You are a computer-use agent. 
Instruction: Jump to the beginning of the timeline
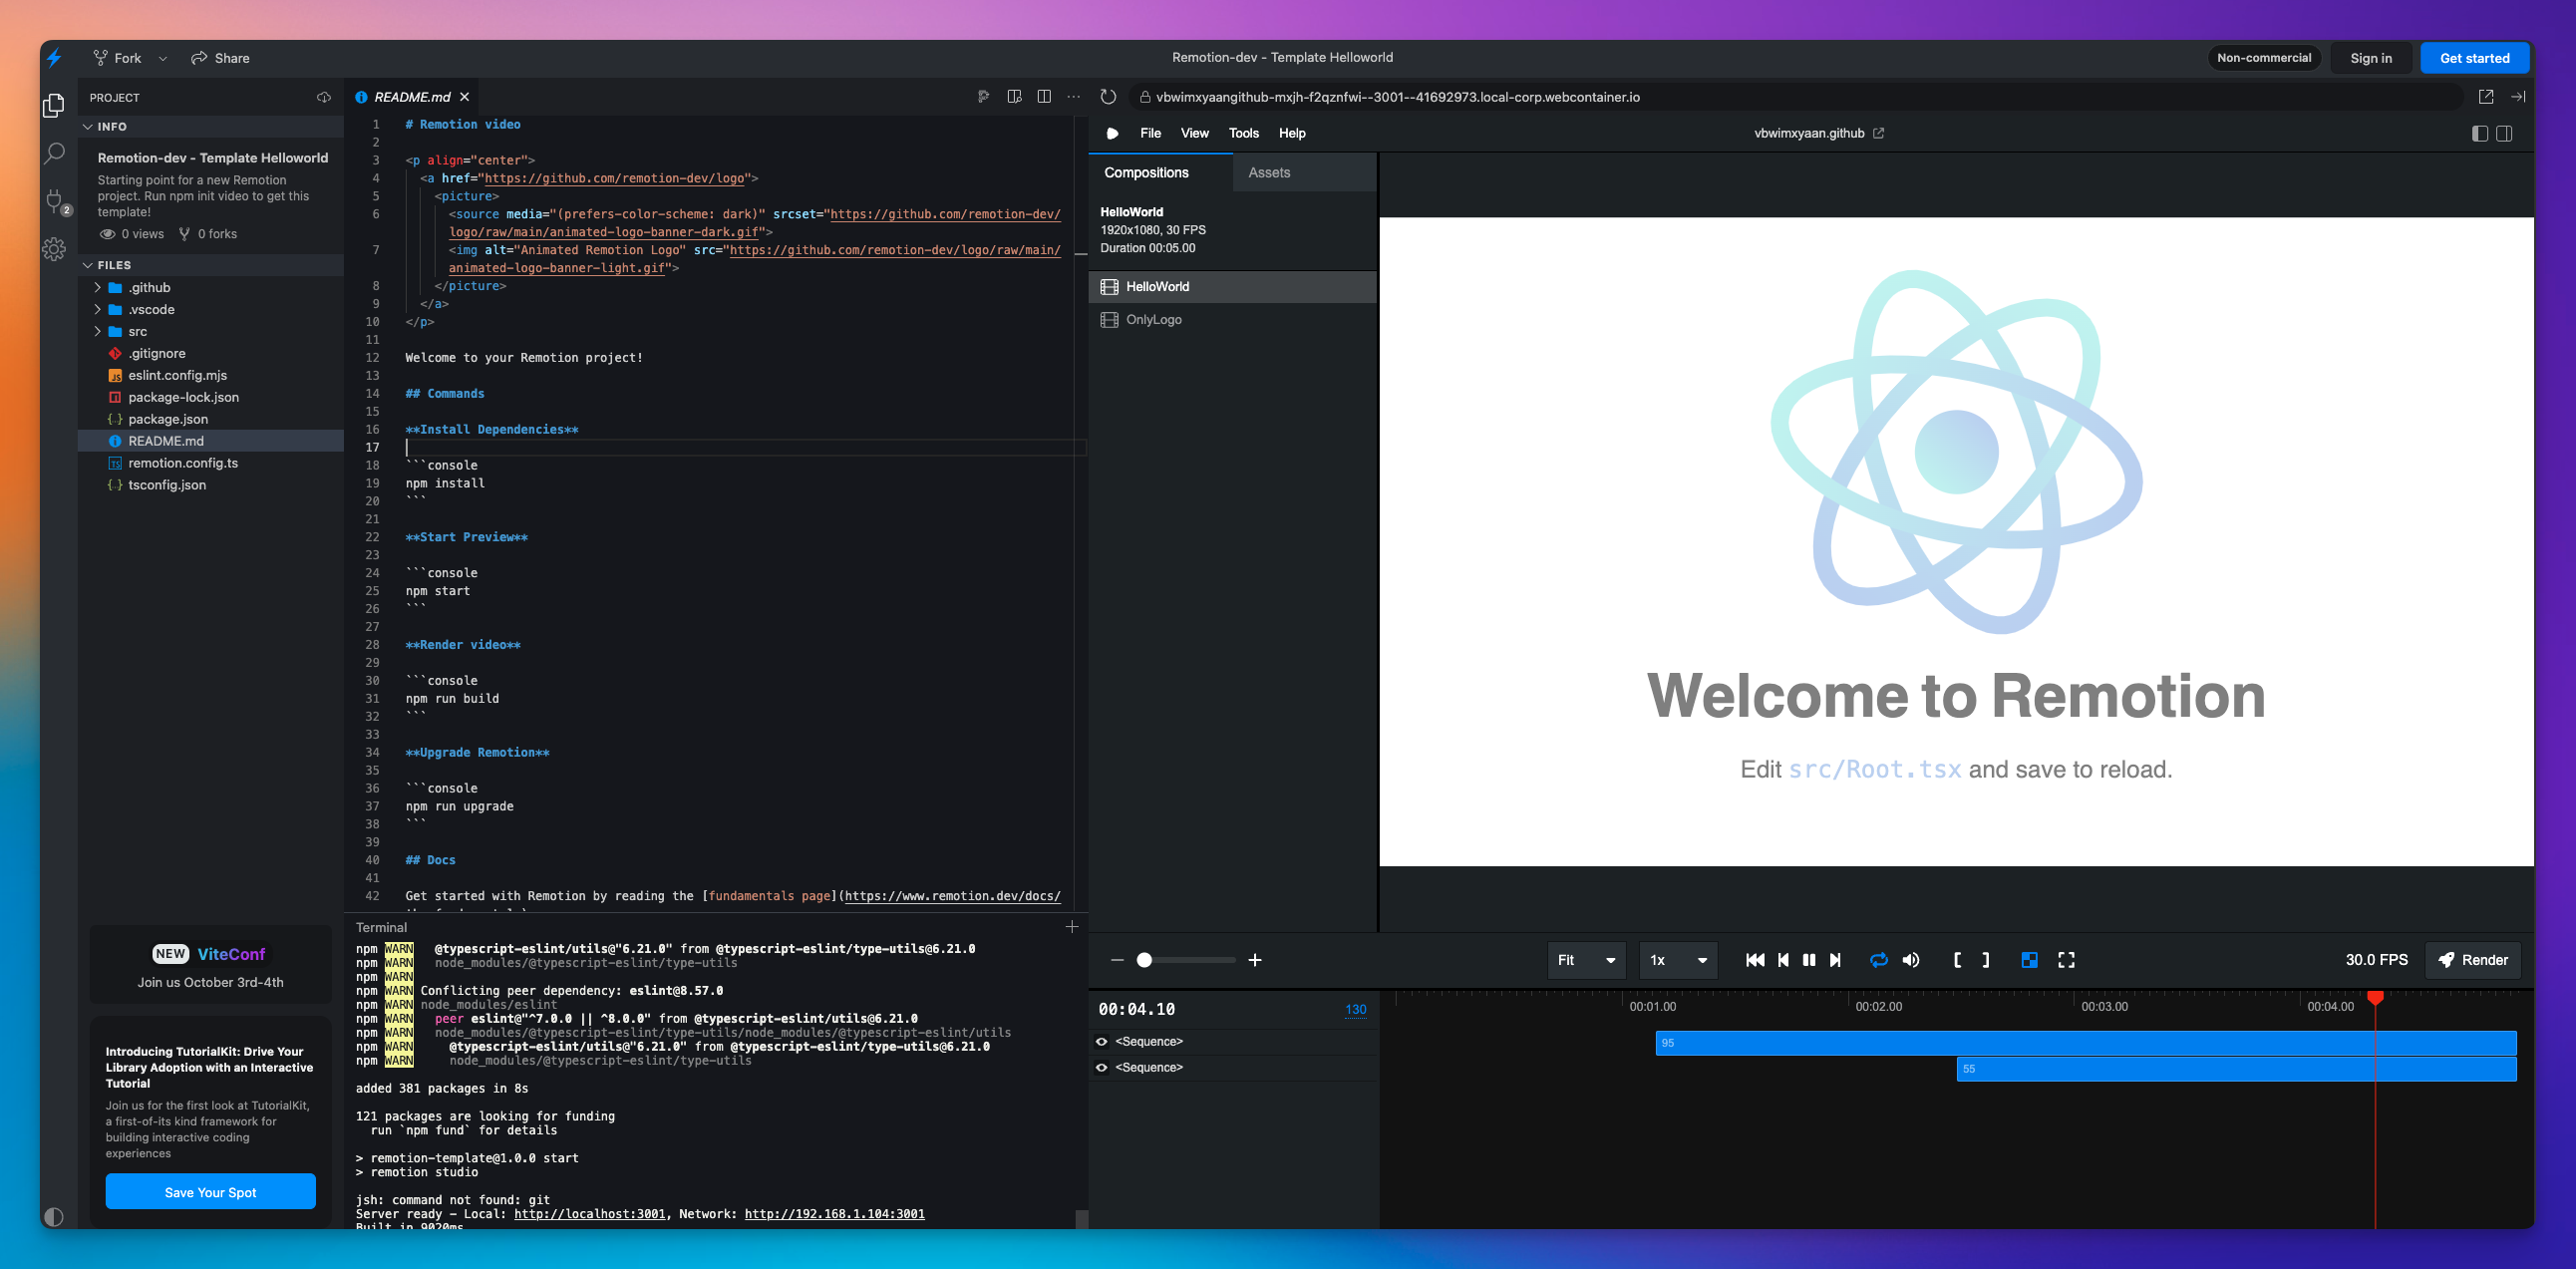(1754, 960)
